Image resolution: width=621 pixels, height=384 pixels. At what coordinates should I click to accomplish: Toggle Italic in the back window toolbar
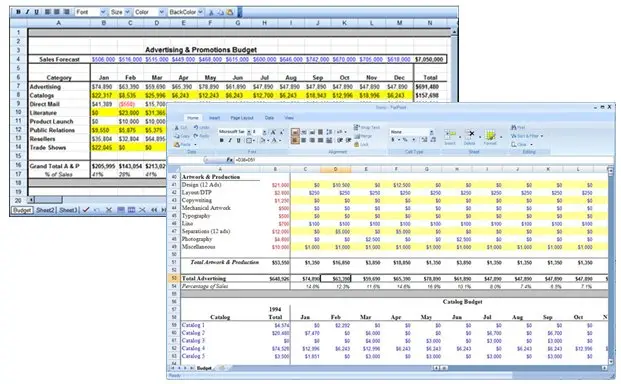tap(27, 12)
